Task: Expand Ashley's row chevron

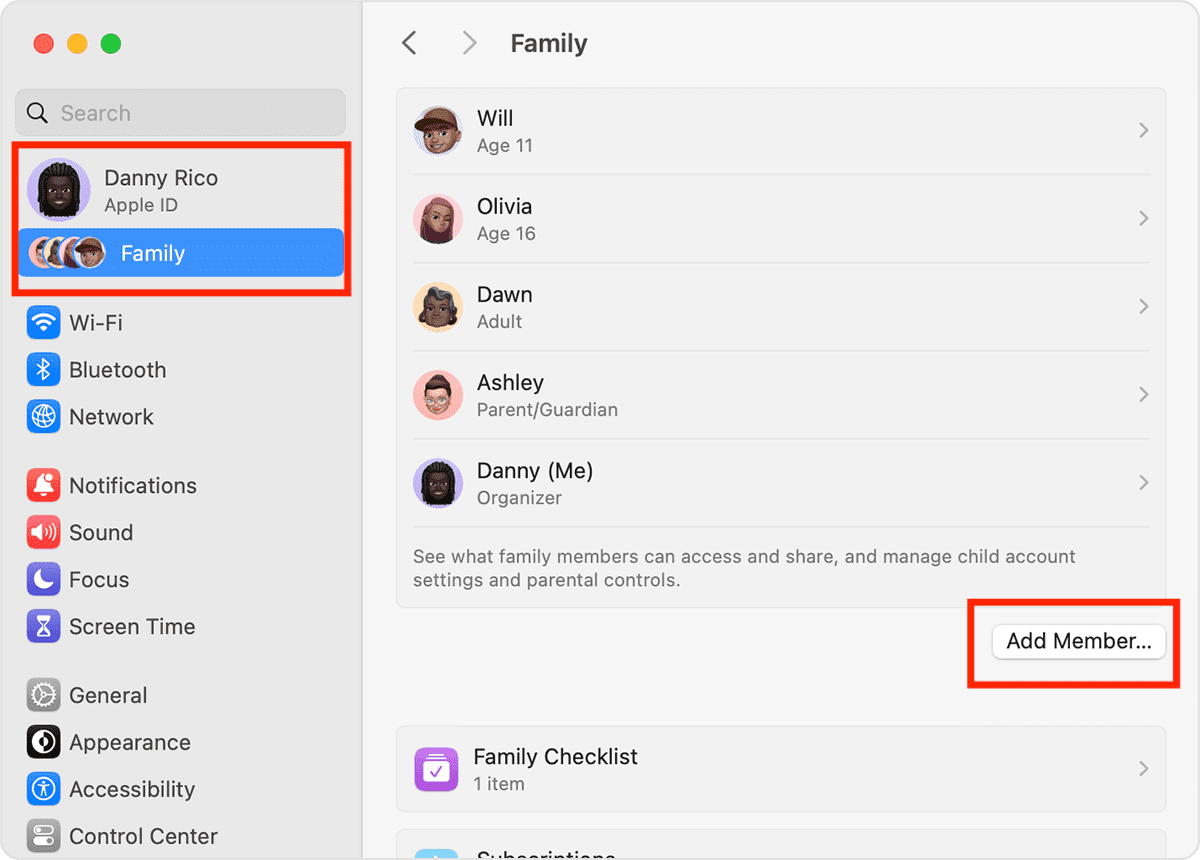Action: 1143,395
